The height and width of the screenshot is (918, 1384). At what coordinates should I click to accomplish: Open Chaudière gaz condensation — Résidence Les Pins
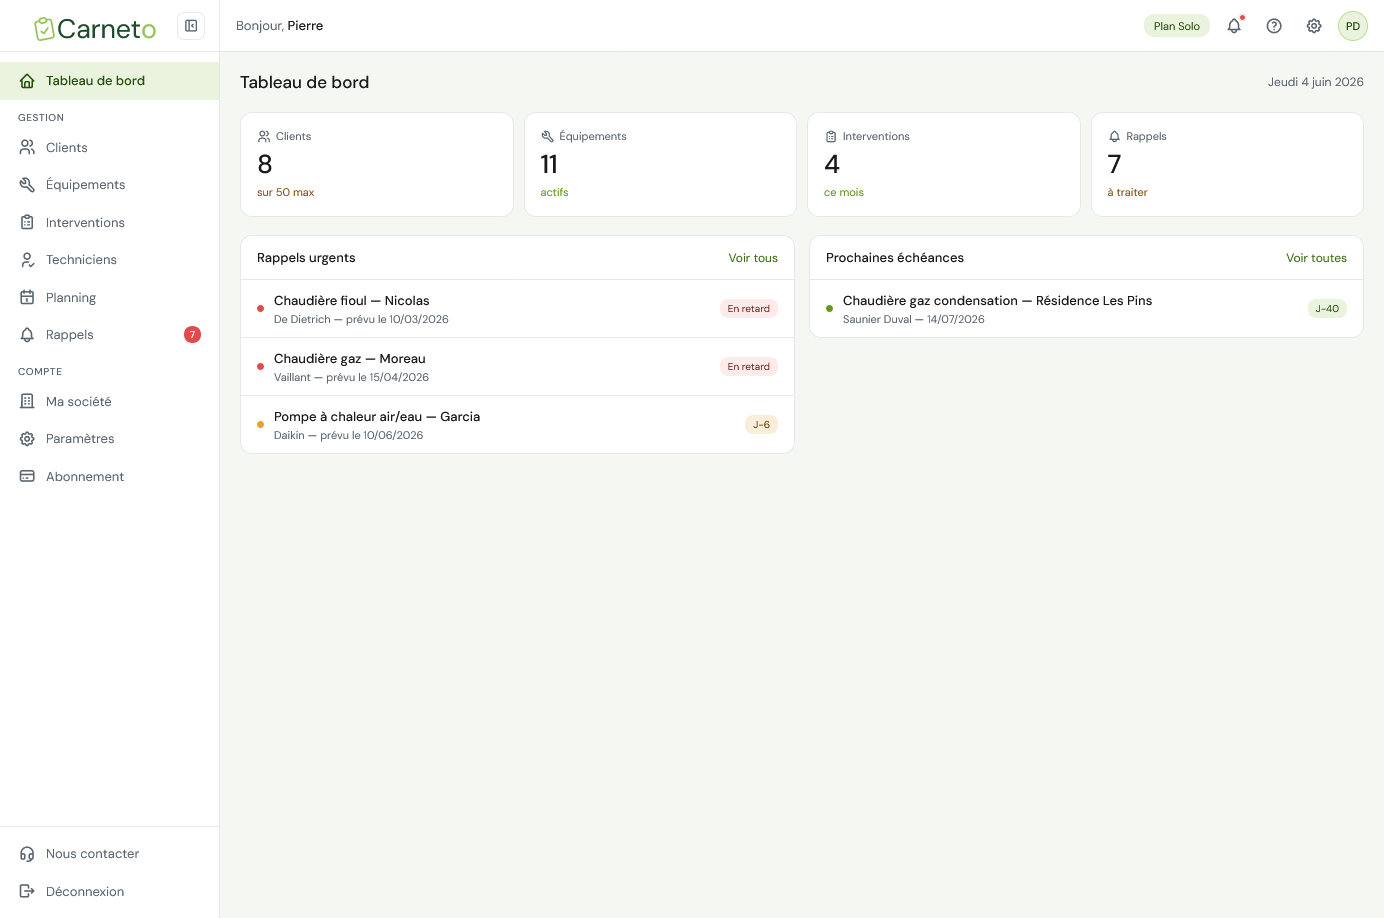point(1086,309)
